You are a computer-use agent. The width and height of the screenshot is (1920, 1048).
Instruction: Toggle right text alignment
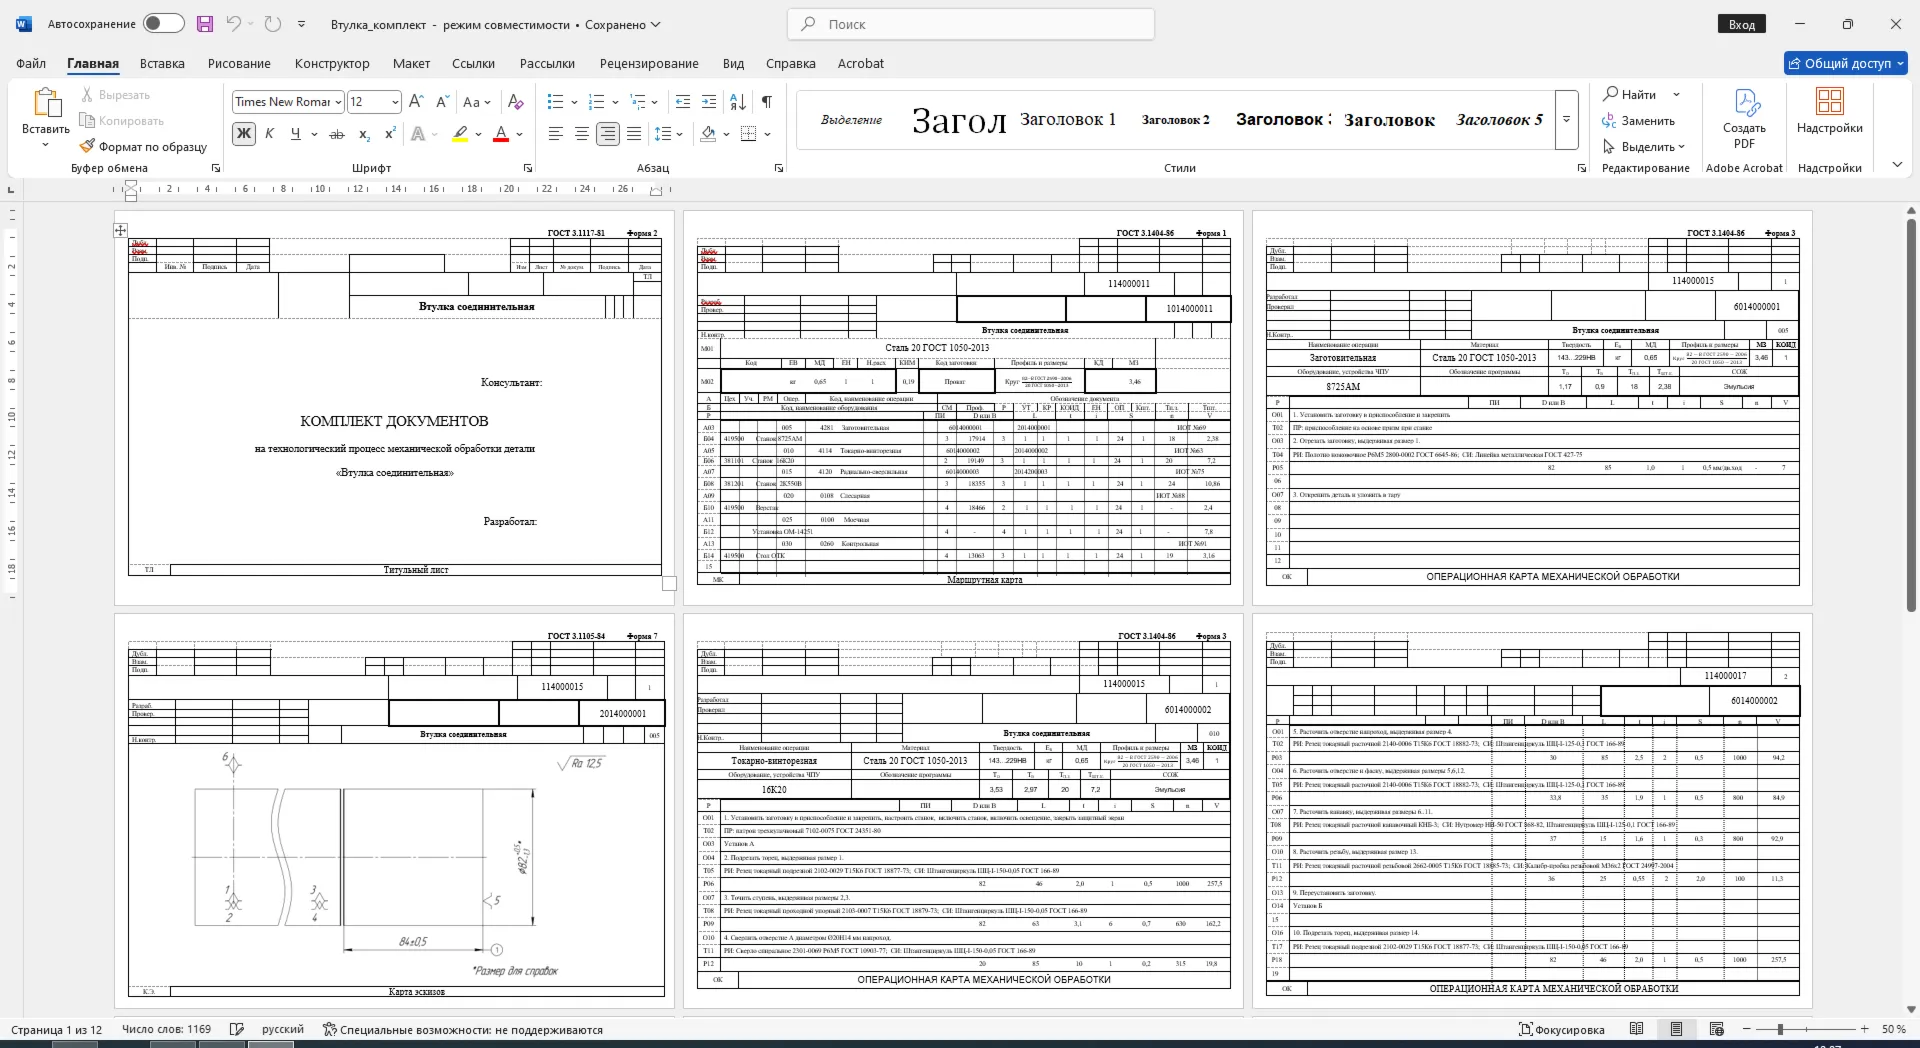(608, 134)
